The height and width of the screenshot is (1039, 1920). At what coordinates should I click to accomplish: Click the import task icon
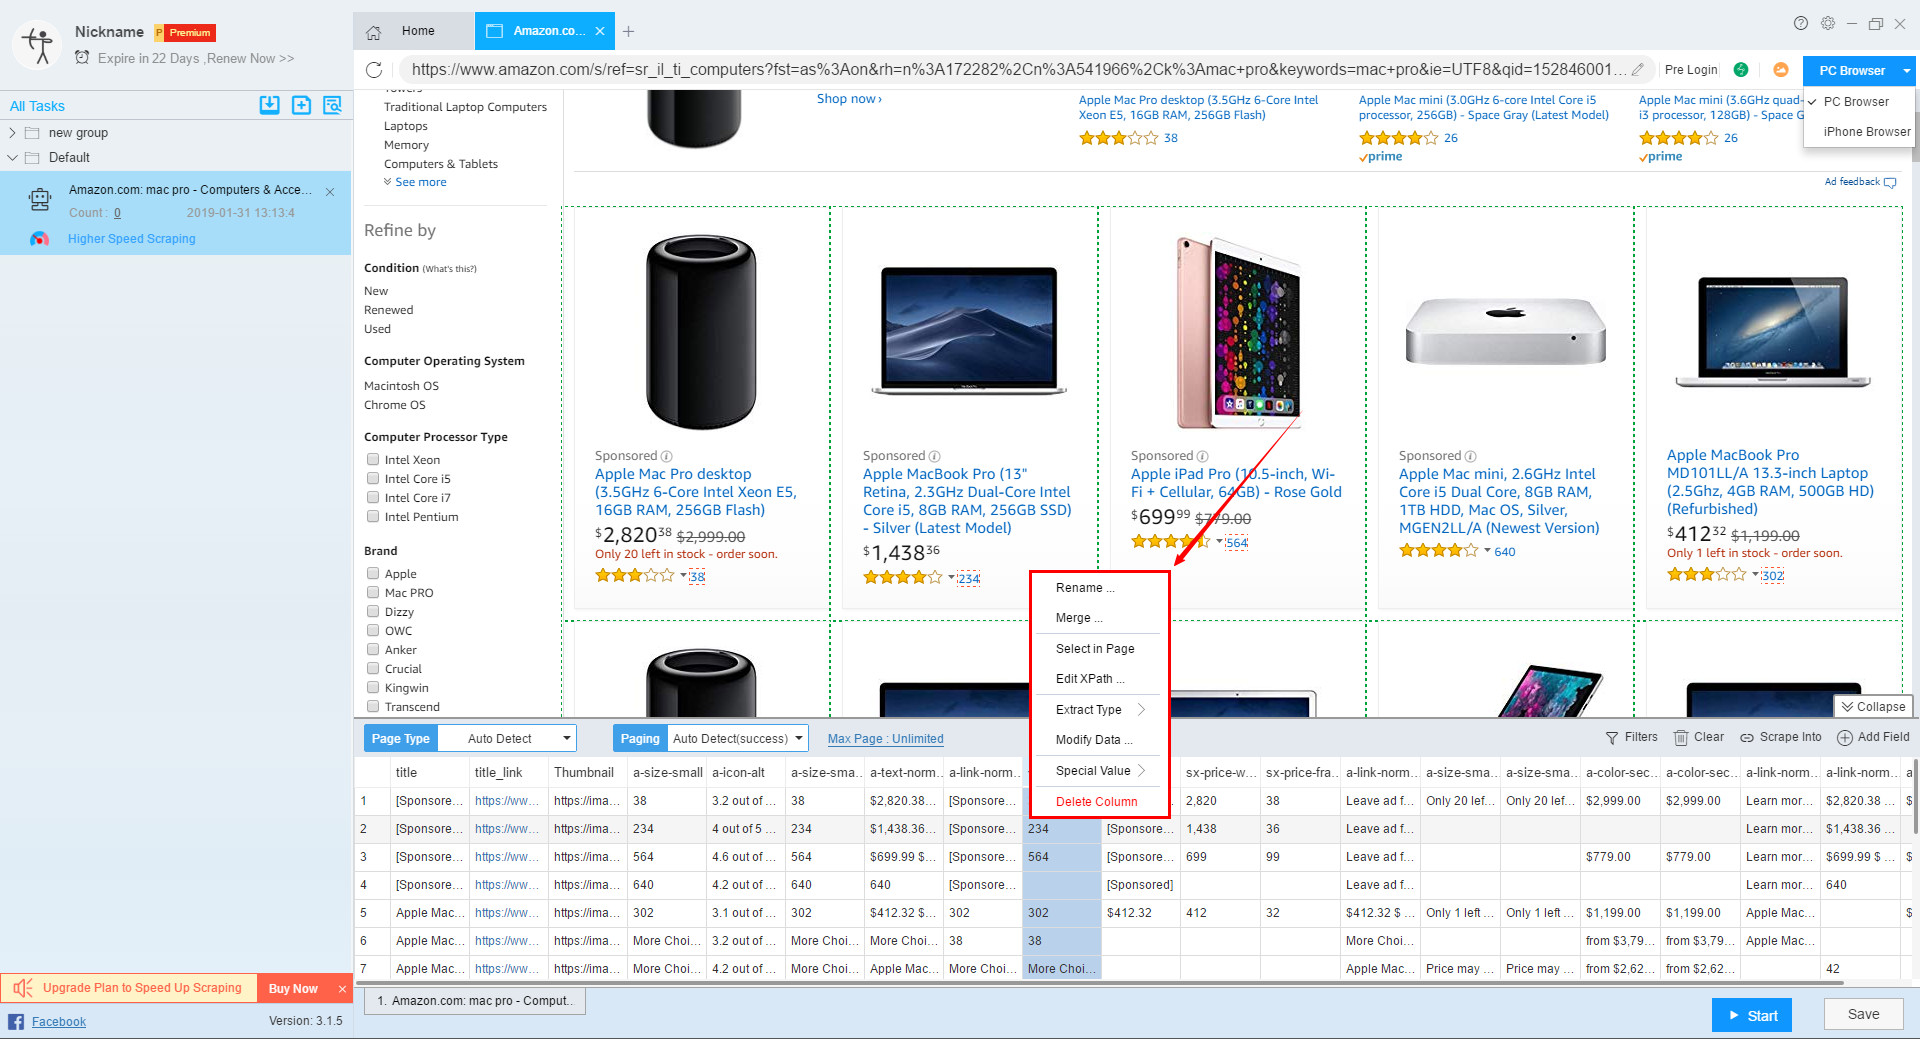pos(269,105)
